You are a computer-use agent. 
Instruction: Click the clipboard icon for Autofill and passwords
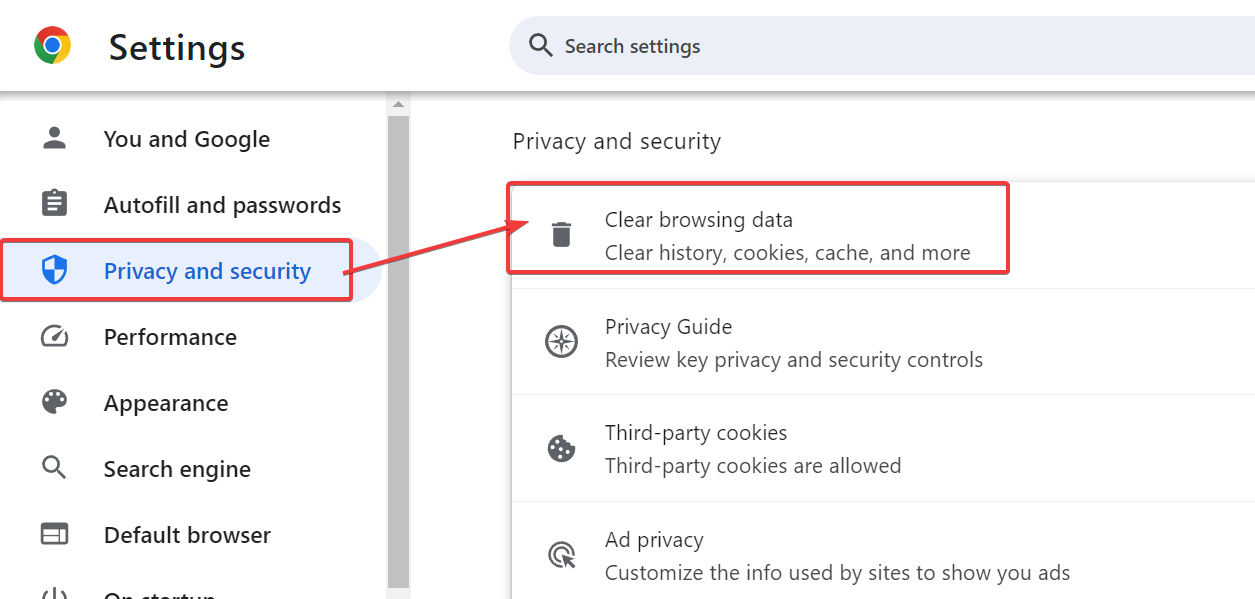52,203
